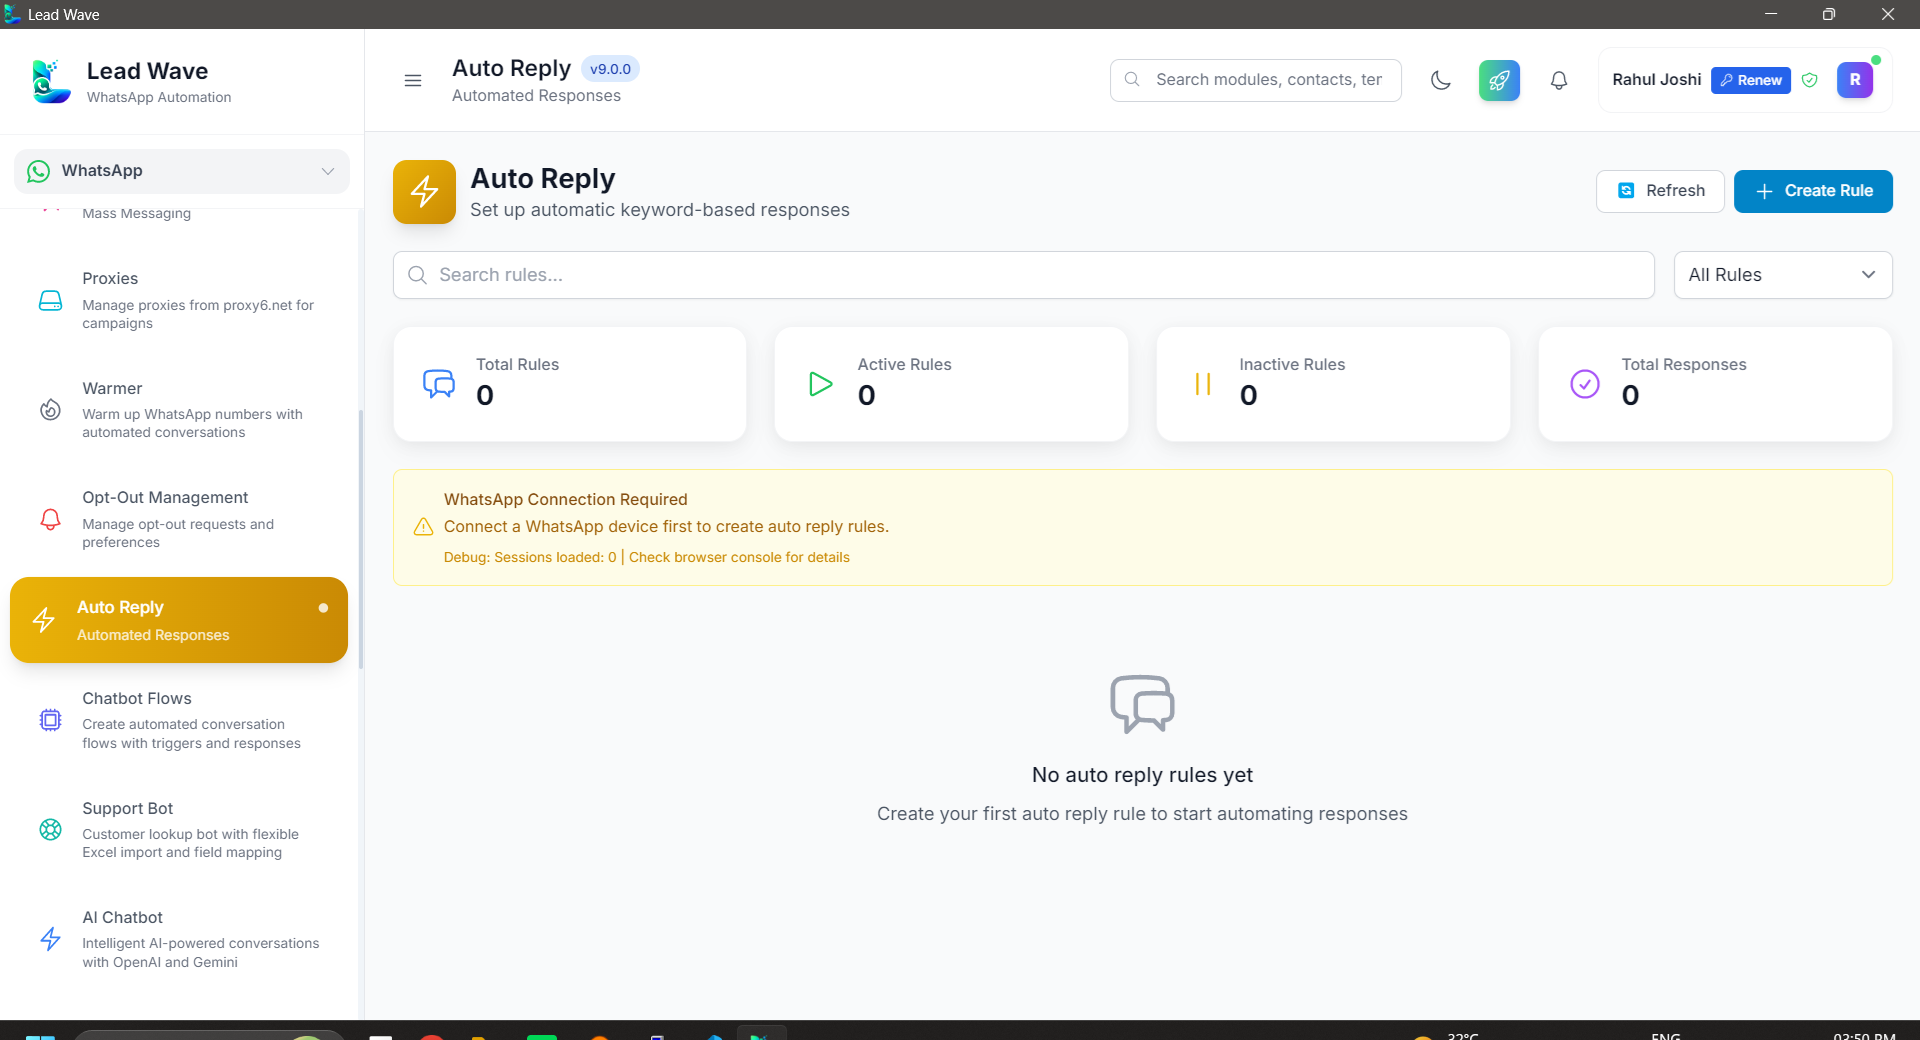Click the sidebar vertical scrollbar
Image resolution: width=1920 pixels, height=1040 pixels.
click(x=361, y=540)
